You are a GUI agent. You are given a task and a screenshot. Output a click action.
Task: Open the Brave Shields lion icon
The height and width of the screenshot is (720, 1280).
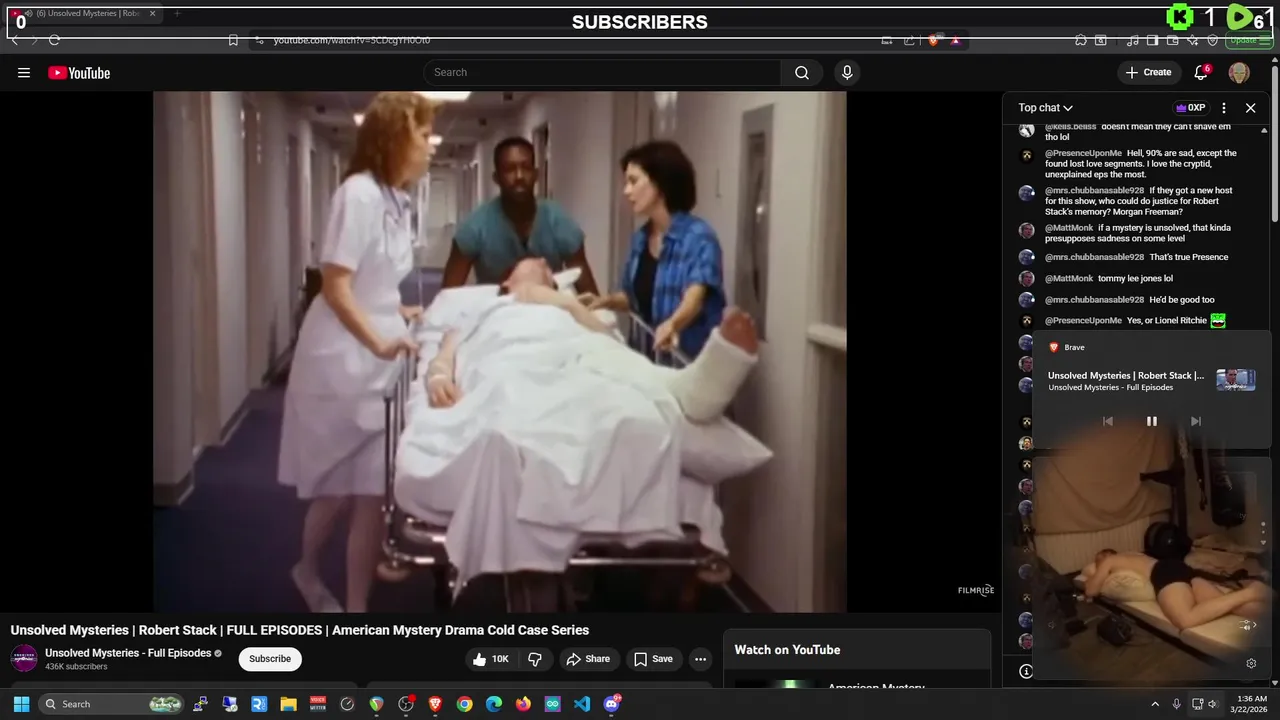[934, 40]
